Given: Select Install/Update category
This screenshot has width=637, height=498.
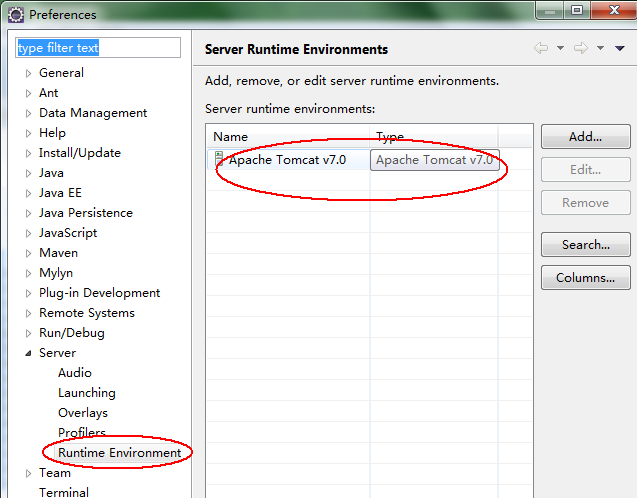Looking at the screenshot, I should pyautogui.click(x=80, y=153).
